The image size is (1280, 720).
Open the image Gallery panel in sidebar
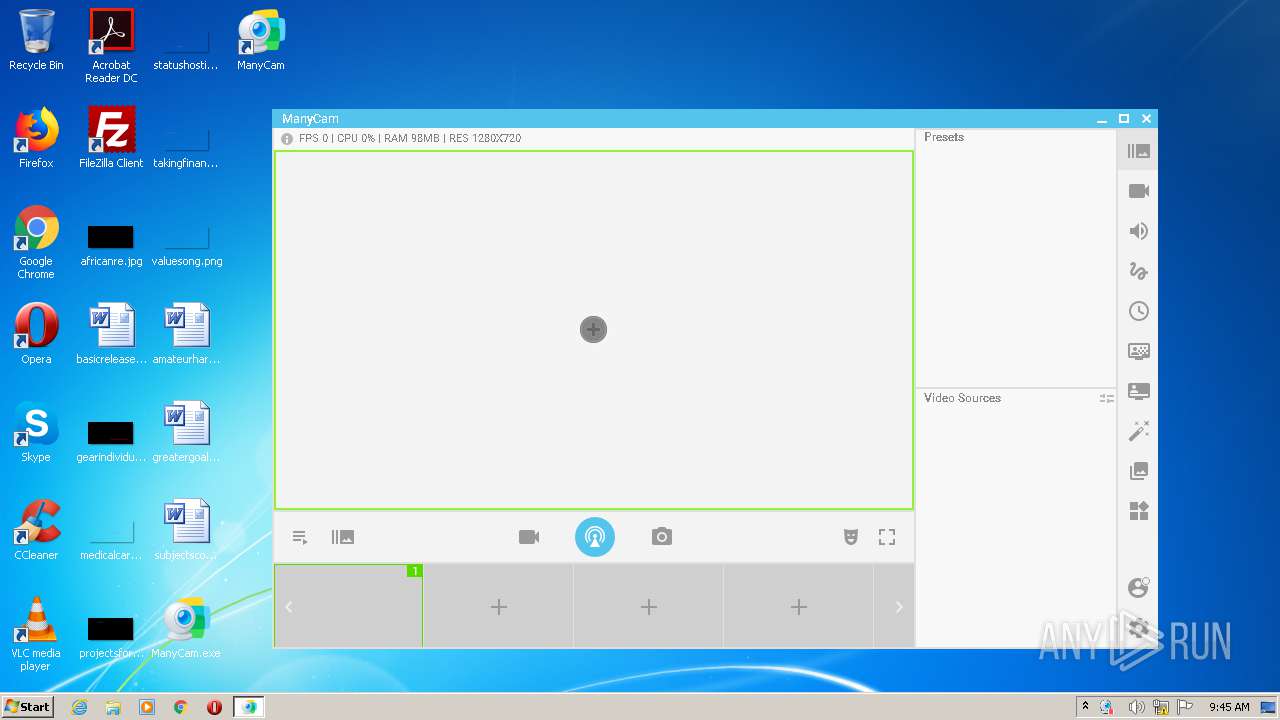(1138, 471)
